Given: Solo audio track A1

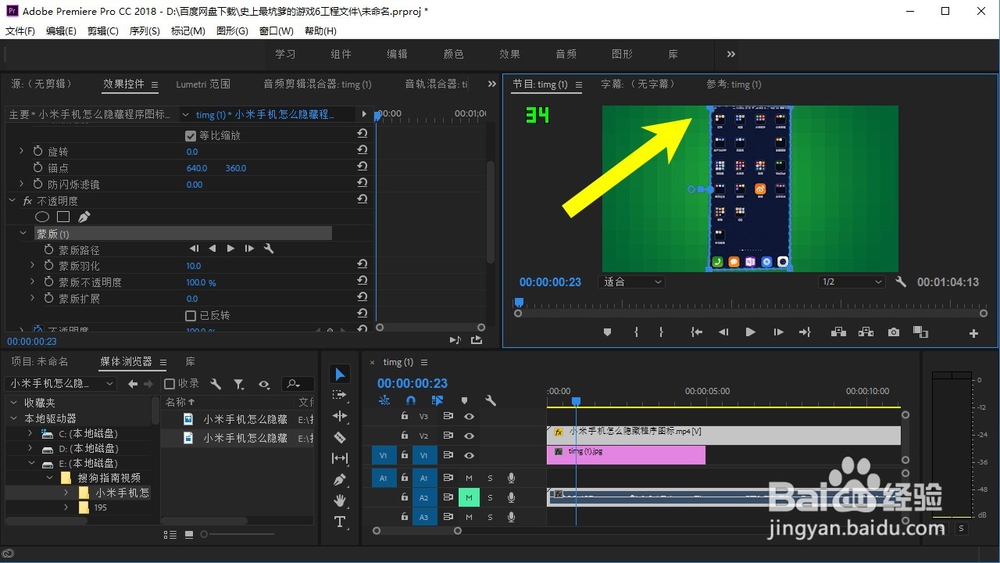Looking at the screenshot, I should 490,478.
